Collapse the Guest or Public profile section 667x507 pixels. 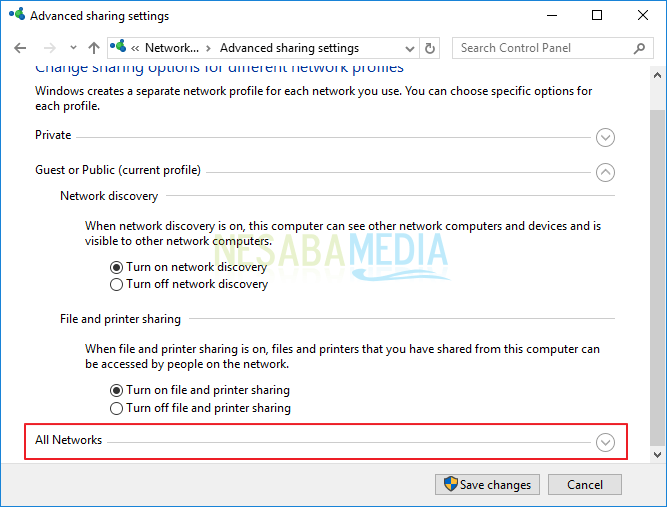(x=605, y=172)
